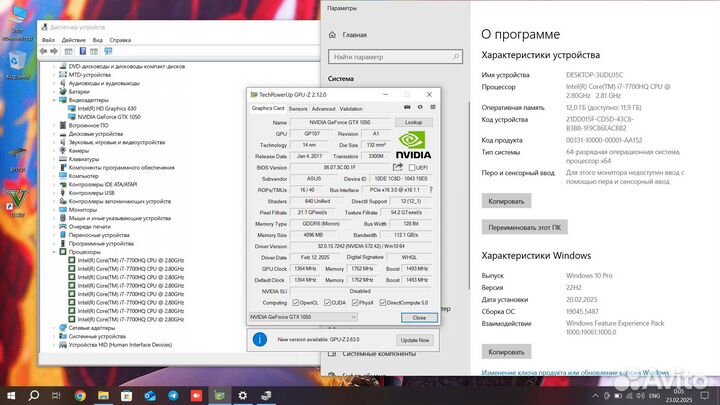Click the Close button in GPU-Z

(x=419, y=317)
